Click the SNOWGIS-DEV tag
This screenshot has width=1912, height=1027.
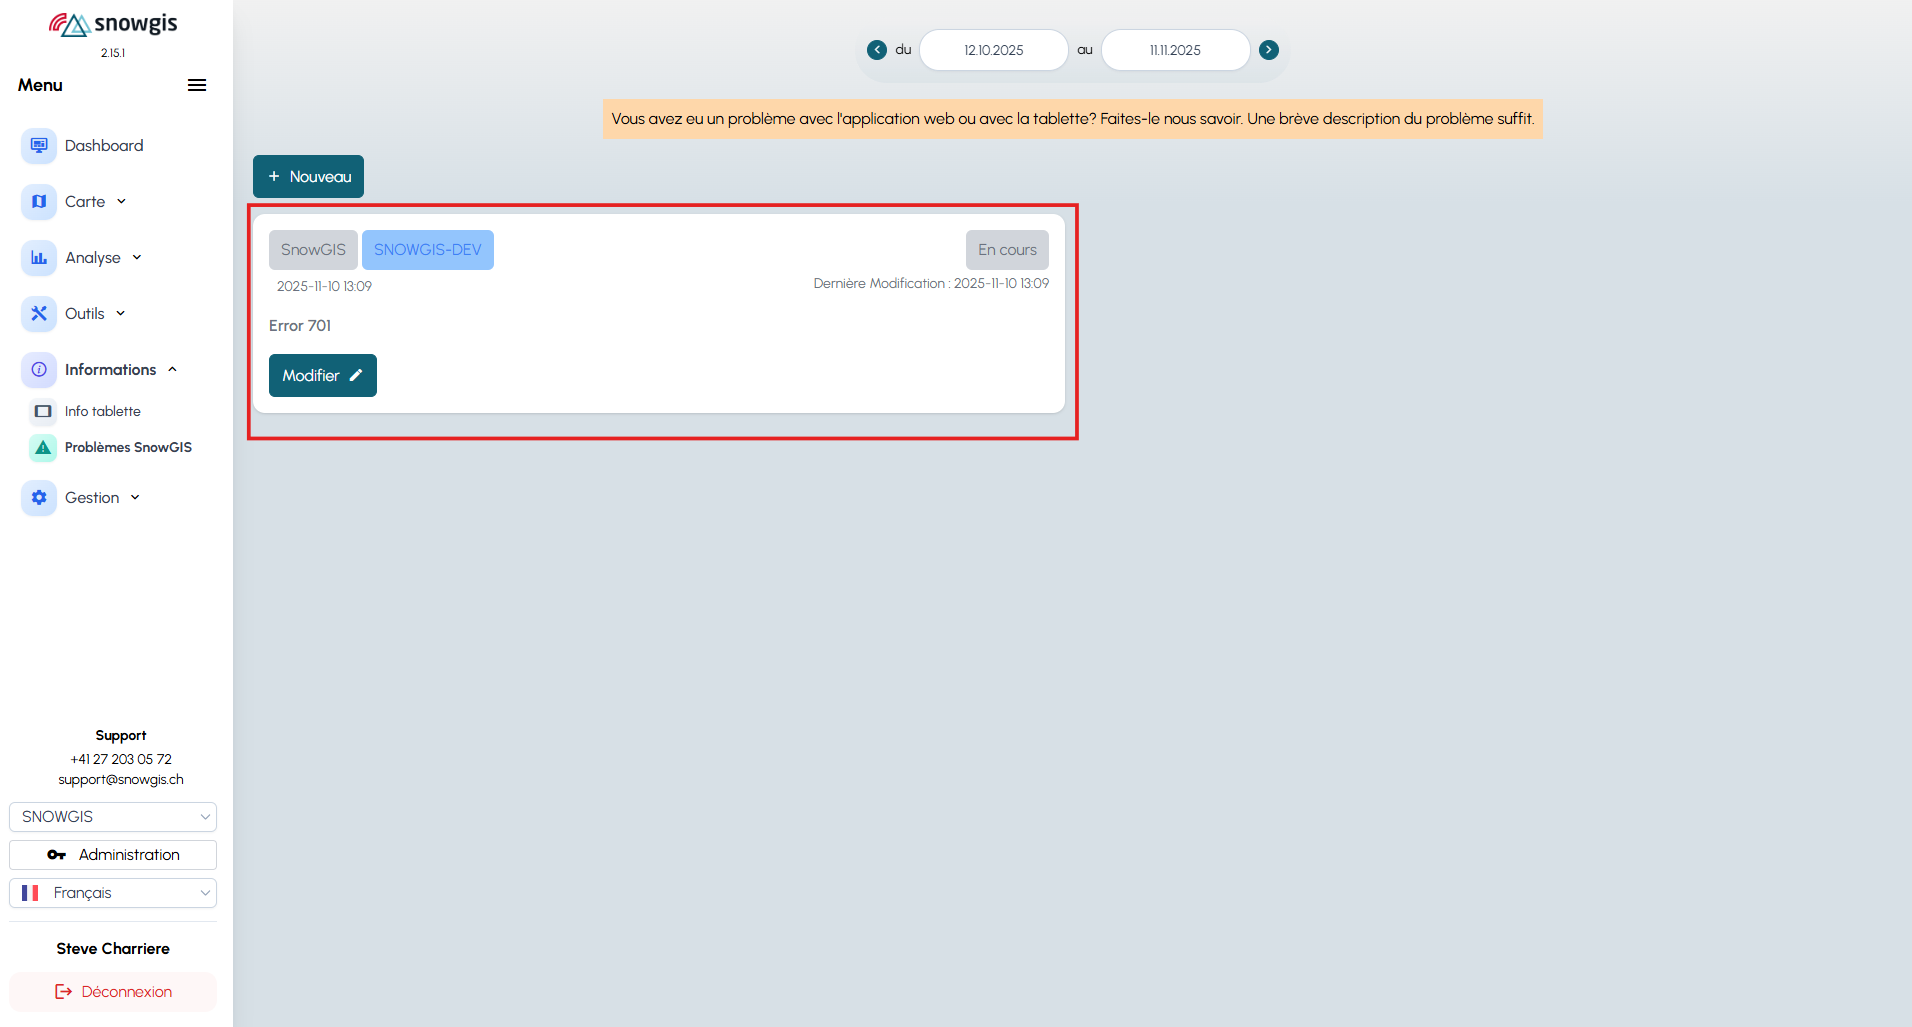pyautogui.click(x=427, y=250)
